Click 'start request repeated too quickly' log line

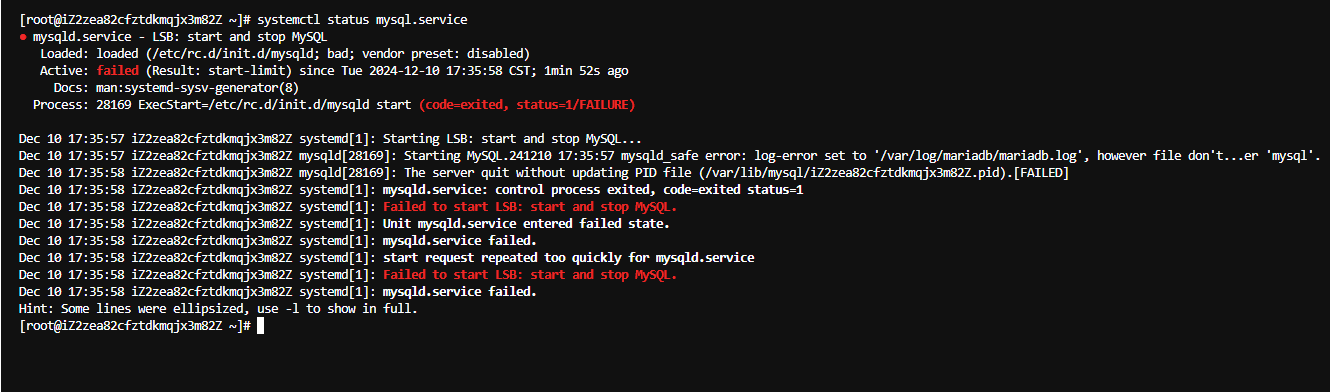point(569,258)
